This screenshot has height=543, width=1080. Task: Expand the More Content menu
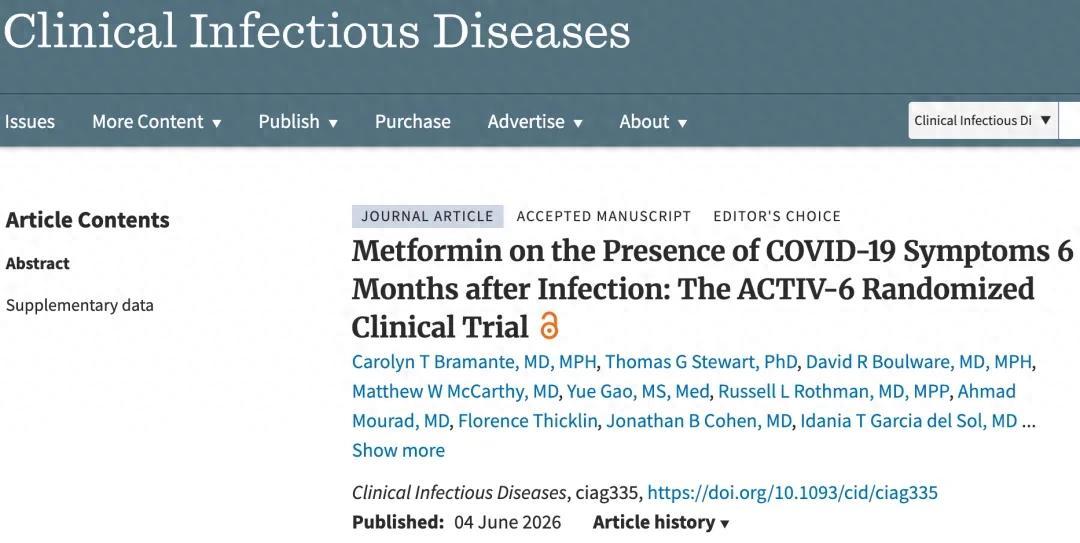click(x=156, y=121)
